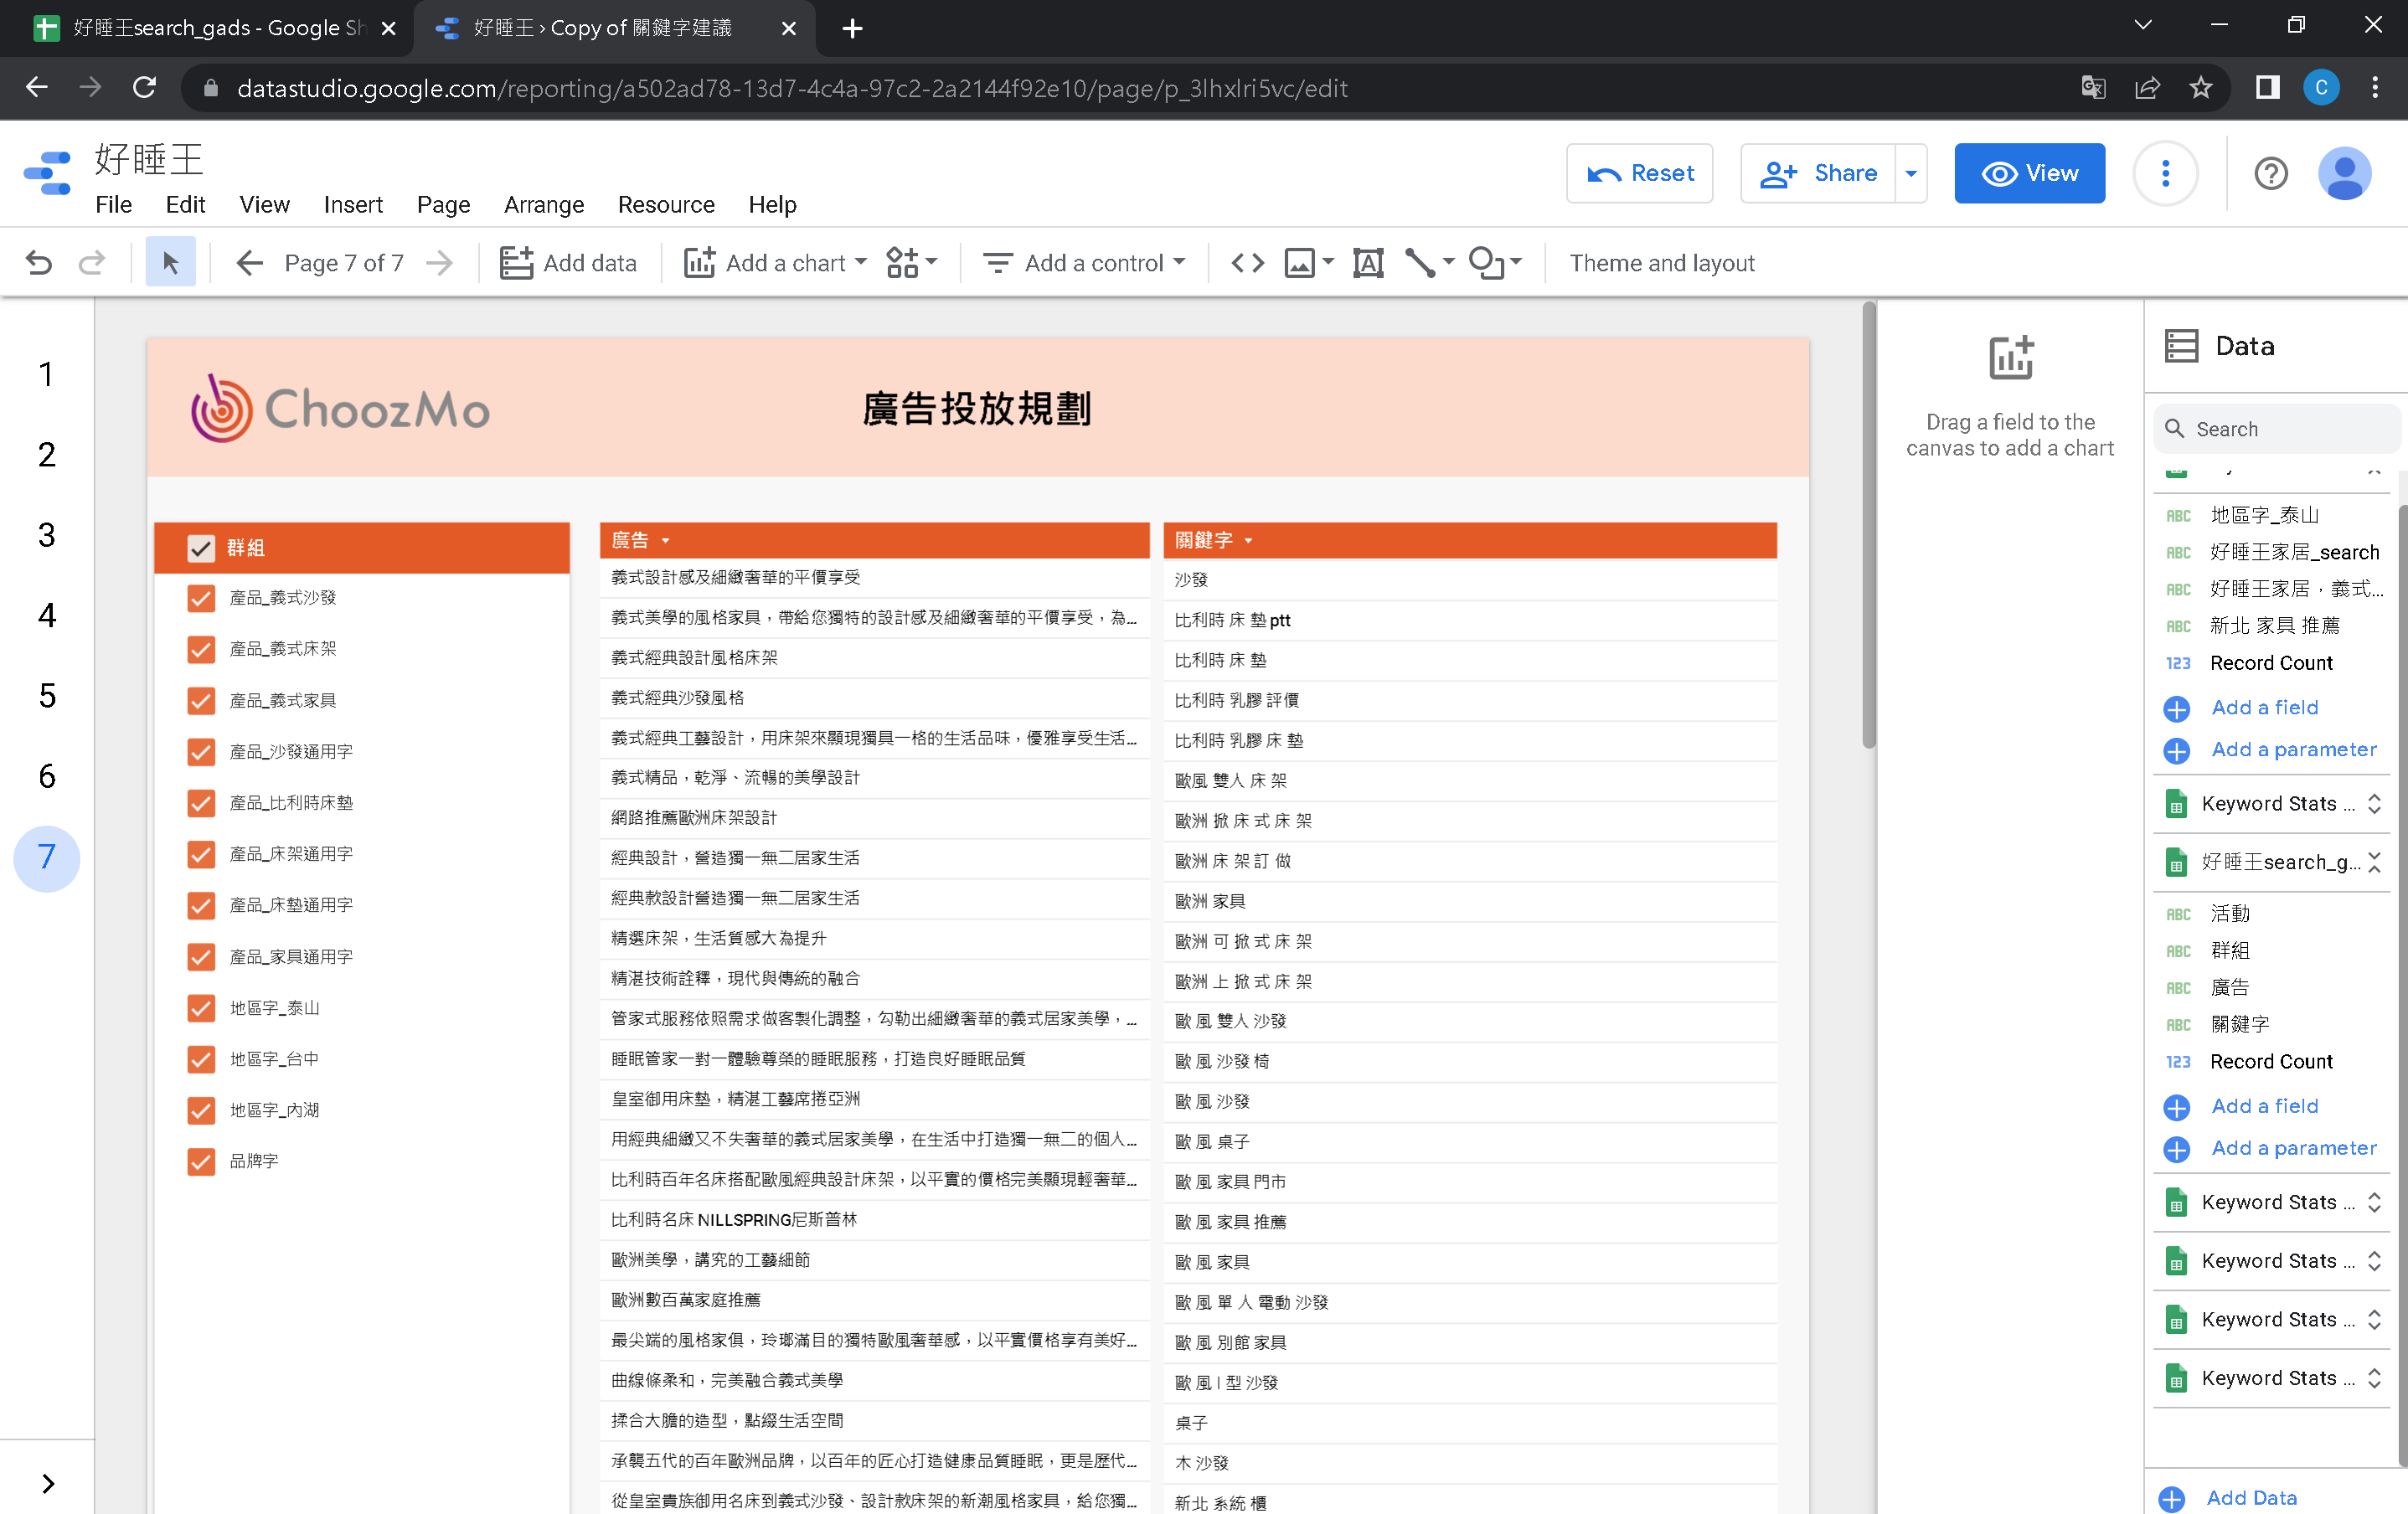The width and height of the screenshot is (2408, 1514).
Task: Click the browser address bar URL
Action: 792,88
